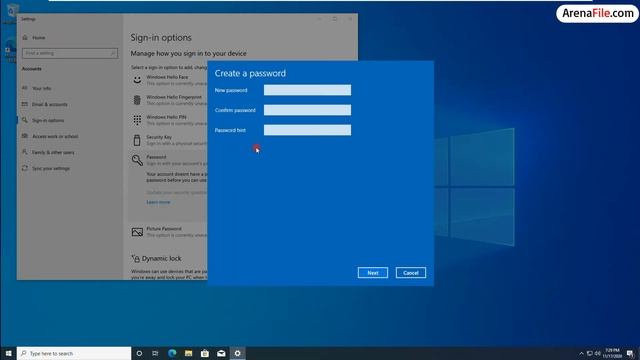Click the New password input field
Viewport: 640px width, 360px height.
pos(307,90)
